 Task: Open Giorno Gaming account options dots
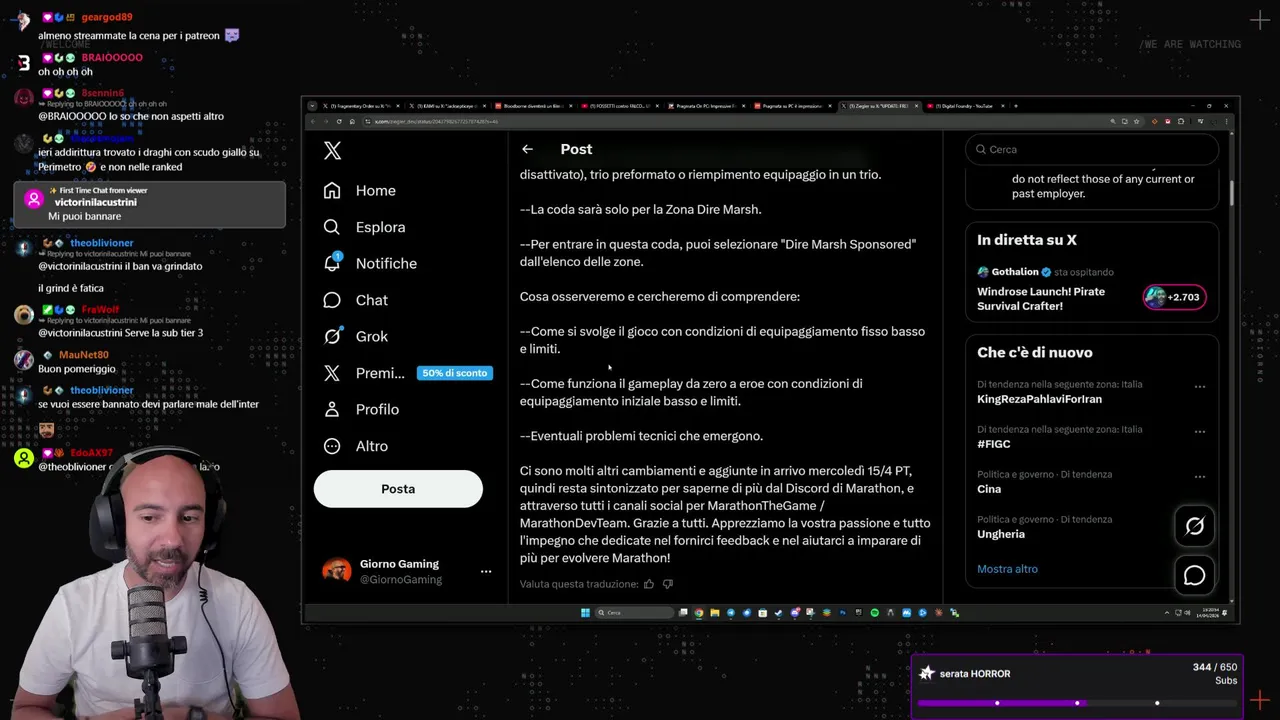486,572
